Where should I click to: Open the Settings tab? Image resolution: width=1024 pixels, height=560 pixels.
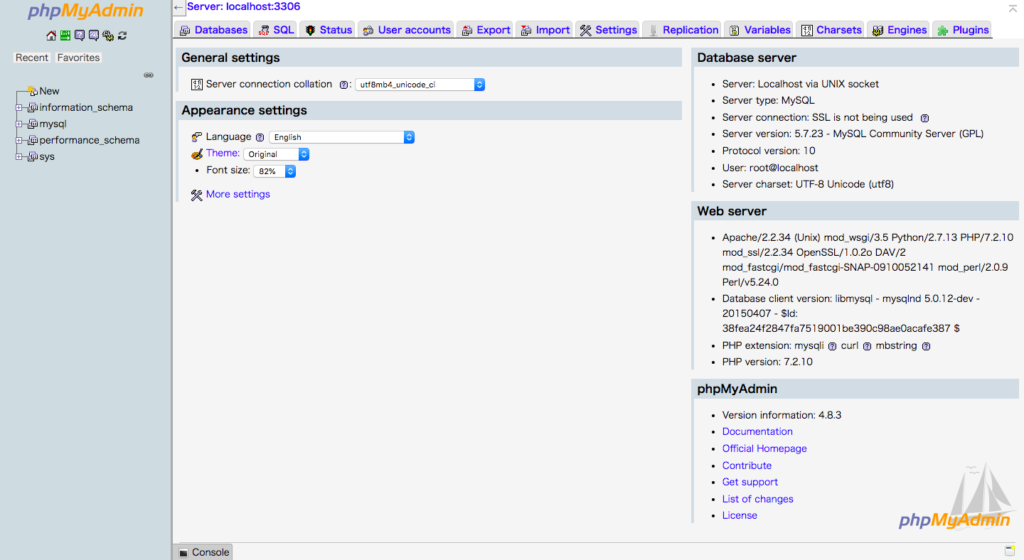tap(608, 30)
